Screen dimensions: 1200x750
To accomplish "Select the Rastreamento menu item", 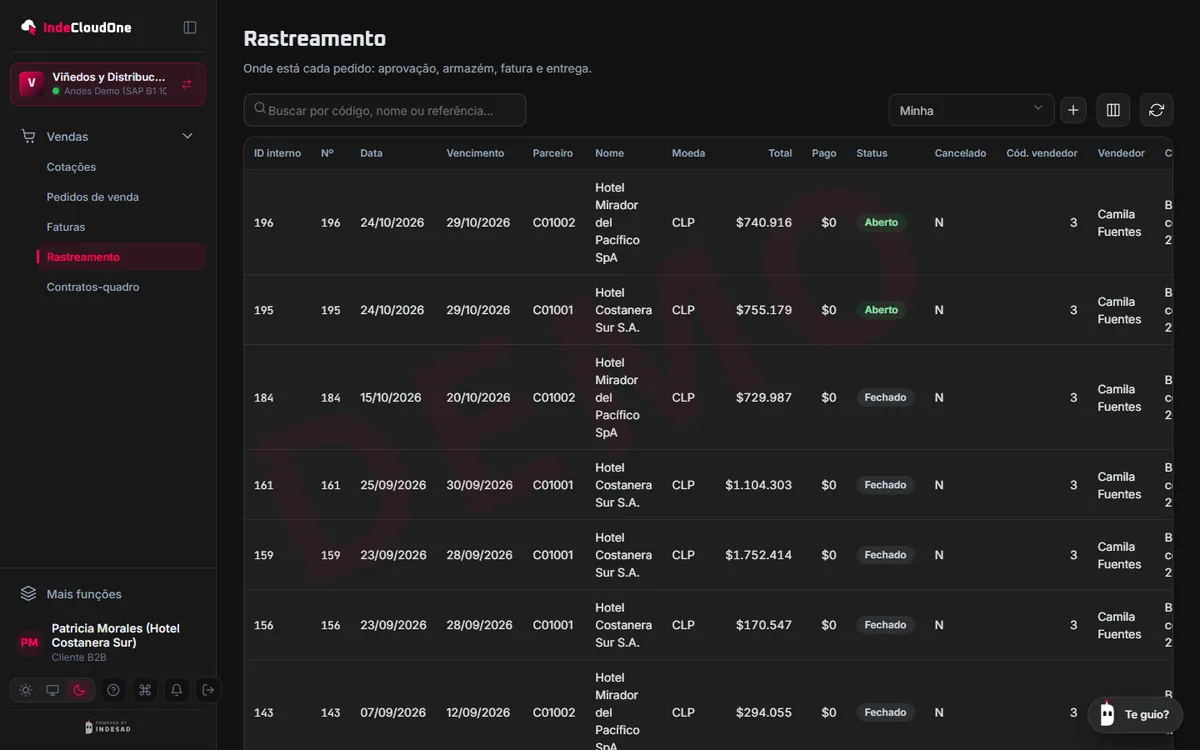I will pos(121,257).
